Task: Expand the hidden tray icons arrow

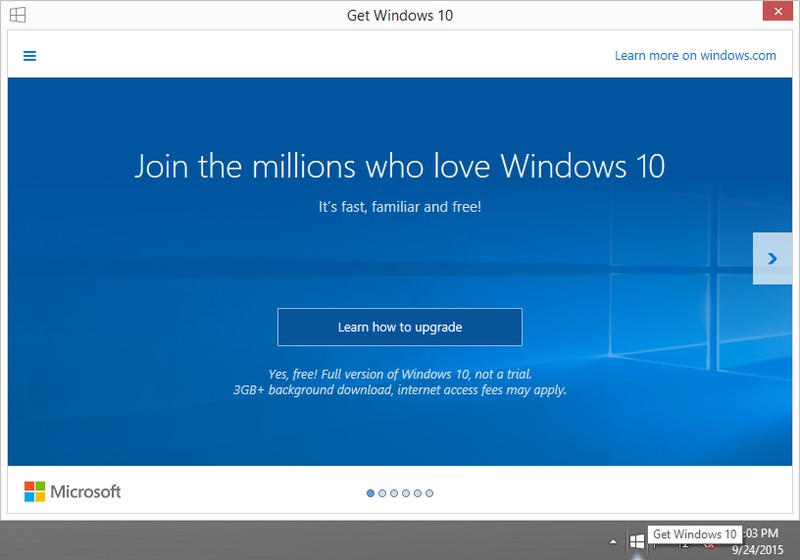Action: point(613,541)
